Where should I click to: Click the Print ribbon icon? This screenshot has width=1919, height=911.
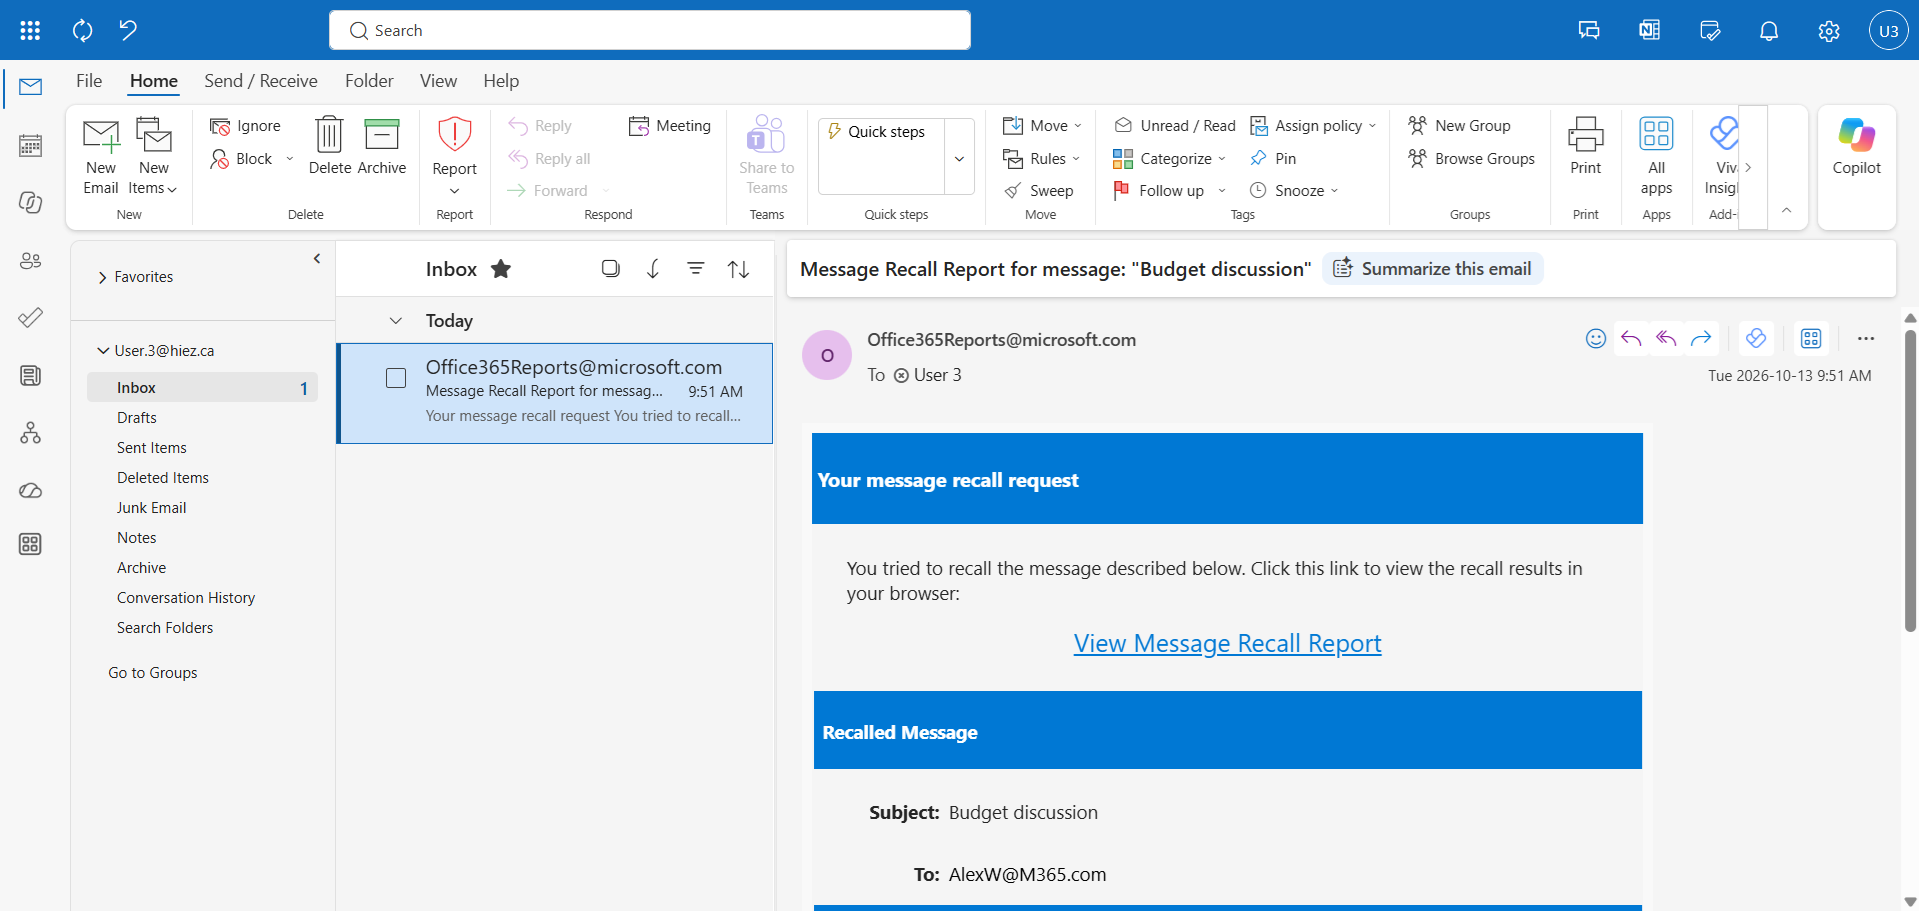pos(1586,146)
